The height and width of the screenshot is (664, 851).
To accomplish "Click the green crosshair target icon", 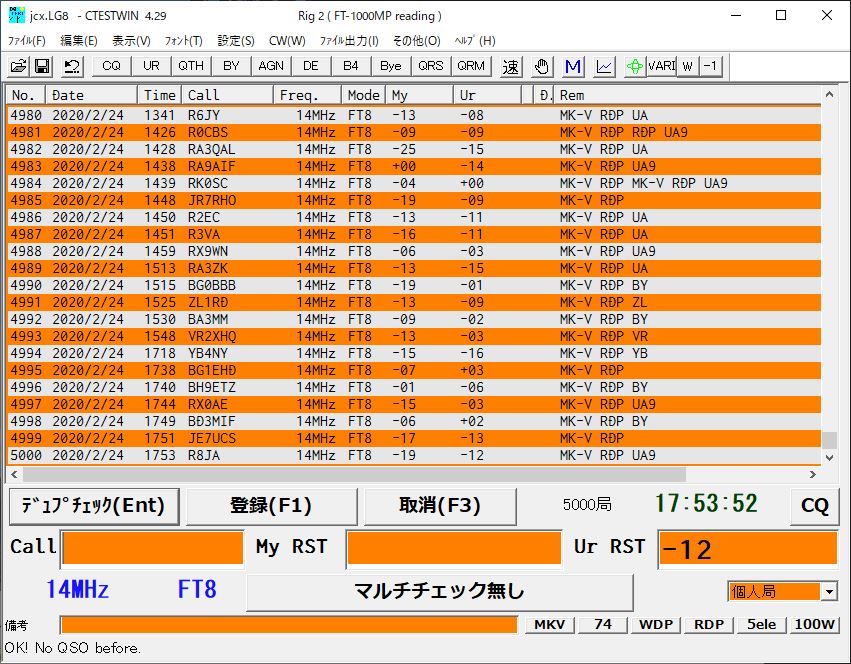I will (635, 66).
